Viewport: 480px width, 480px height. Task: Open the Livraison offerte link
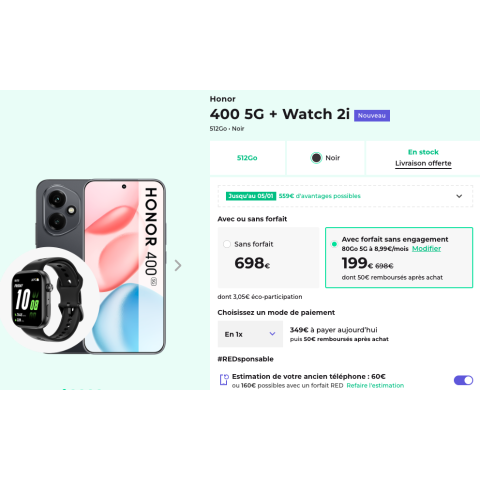(x=423, y=163)
